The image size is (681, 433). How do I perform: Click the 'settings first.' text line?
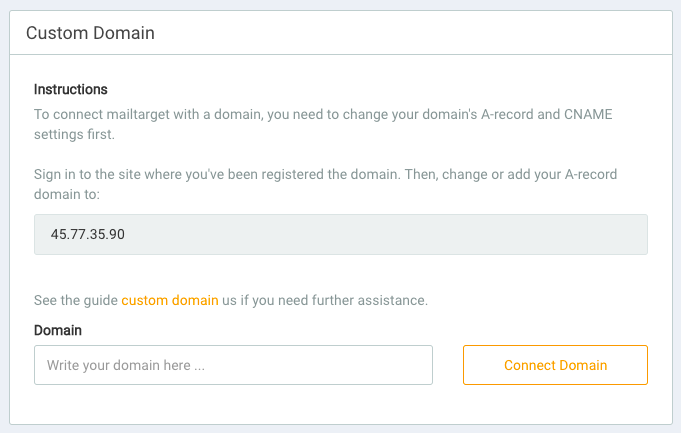[x=75, y=134]
